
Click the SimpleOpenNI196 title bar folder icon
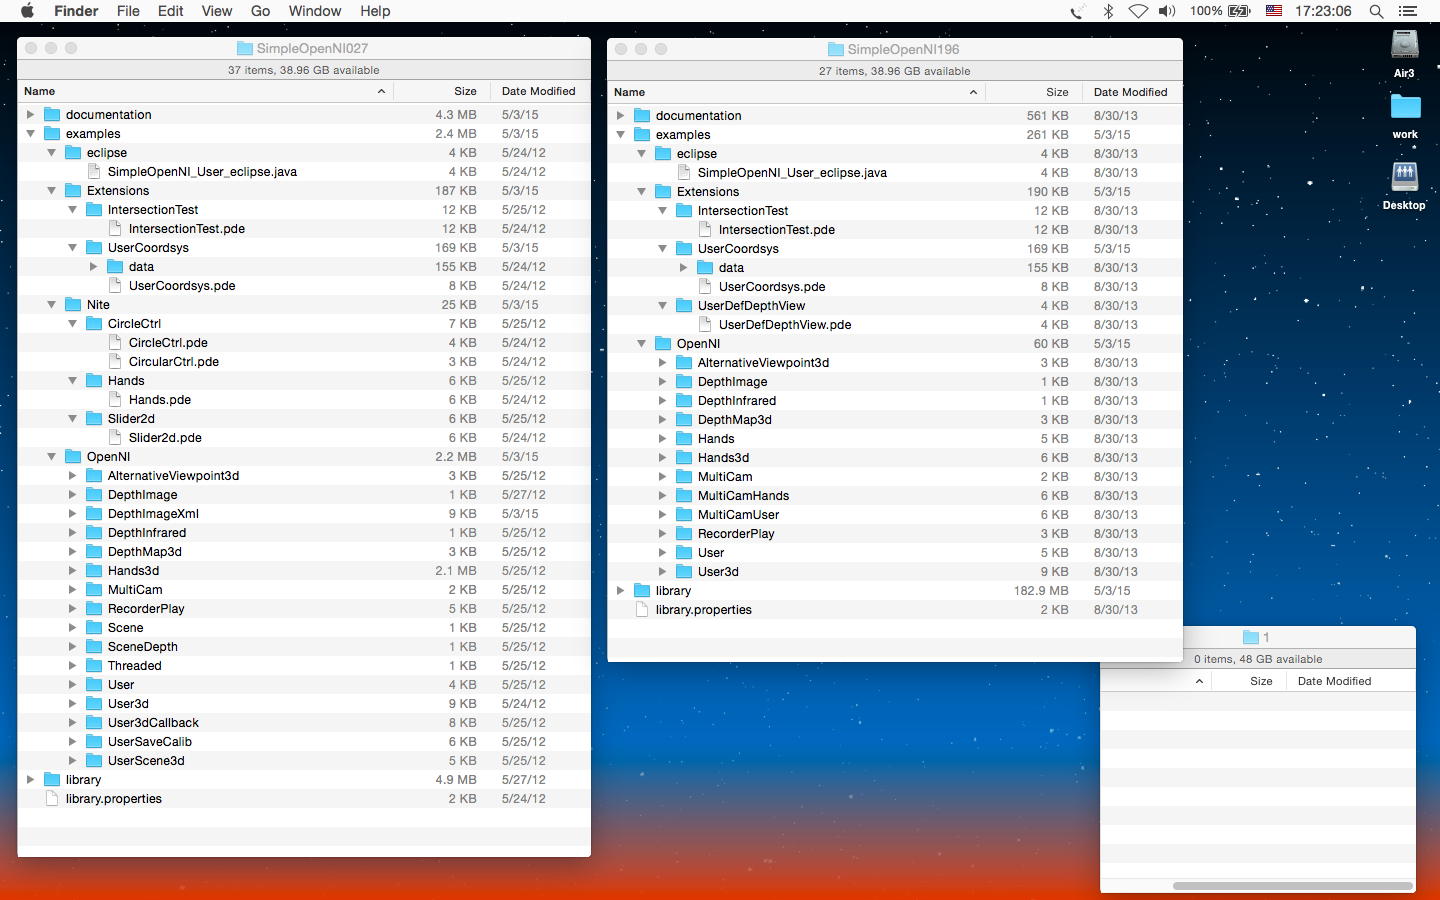pyautogui.click(x=836, y=49)
